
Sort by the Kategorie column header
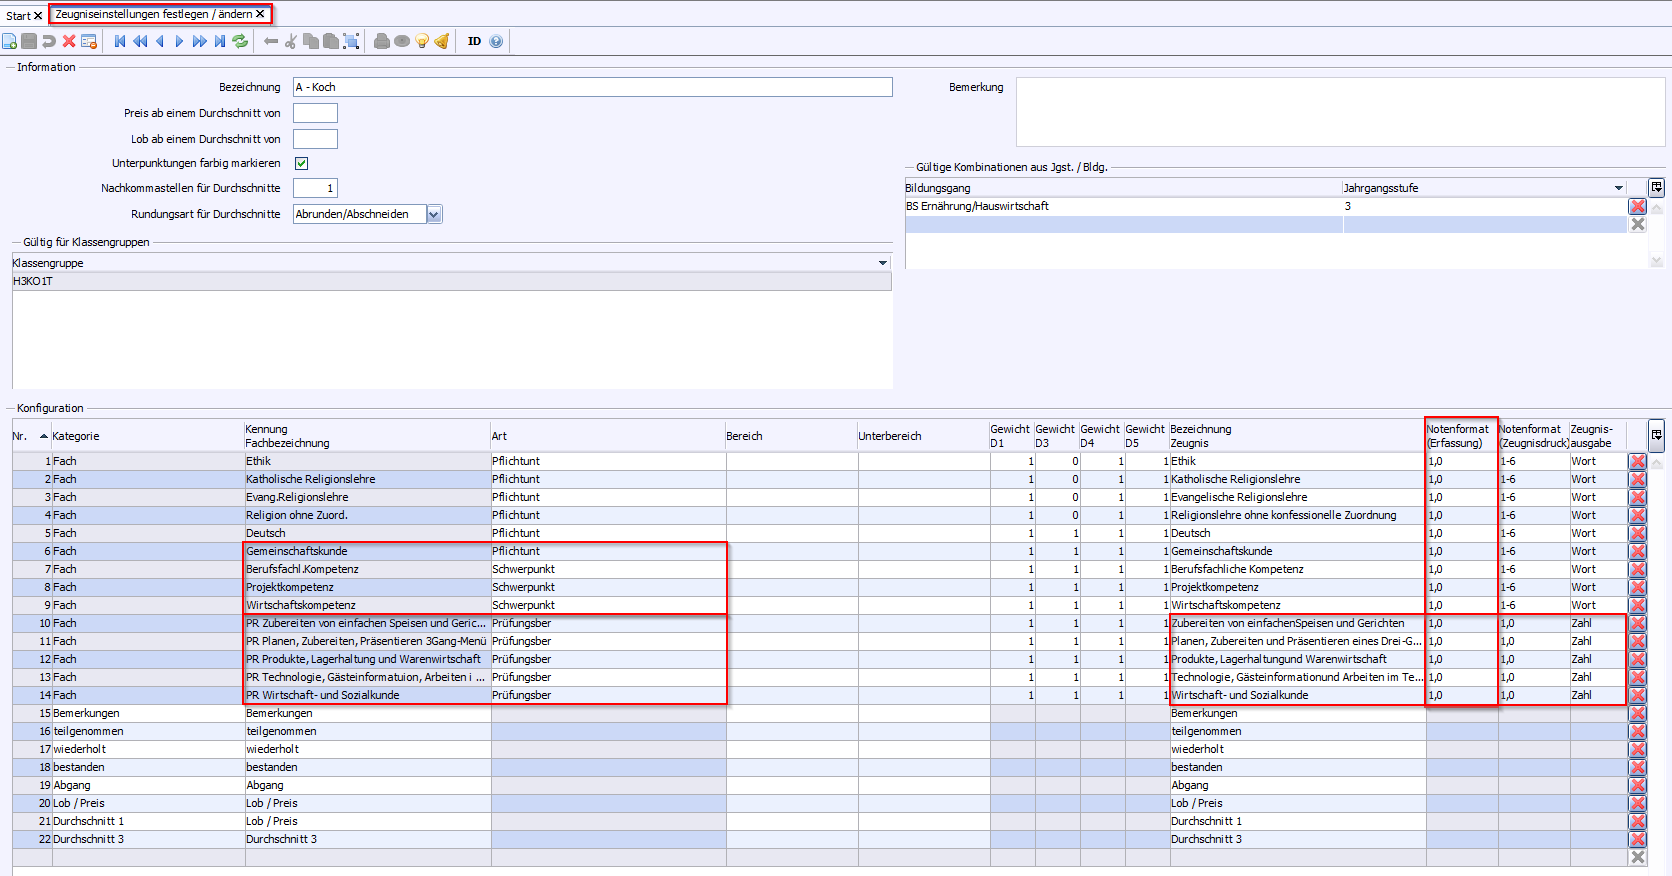(76, 436)
